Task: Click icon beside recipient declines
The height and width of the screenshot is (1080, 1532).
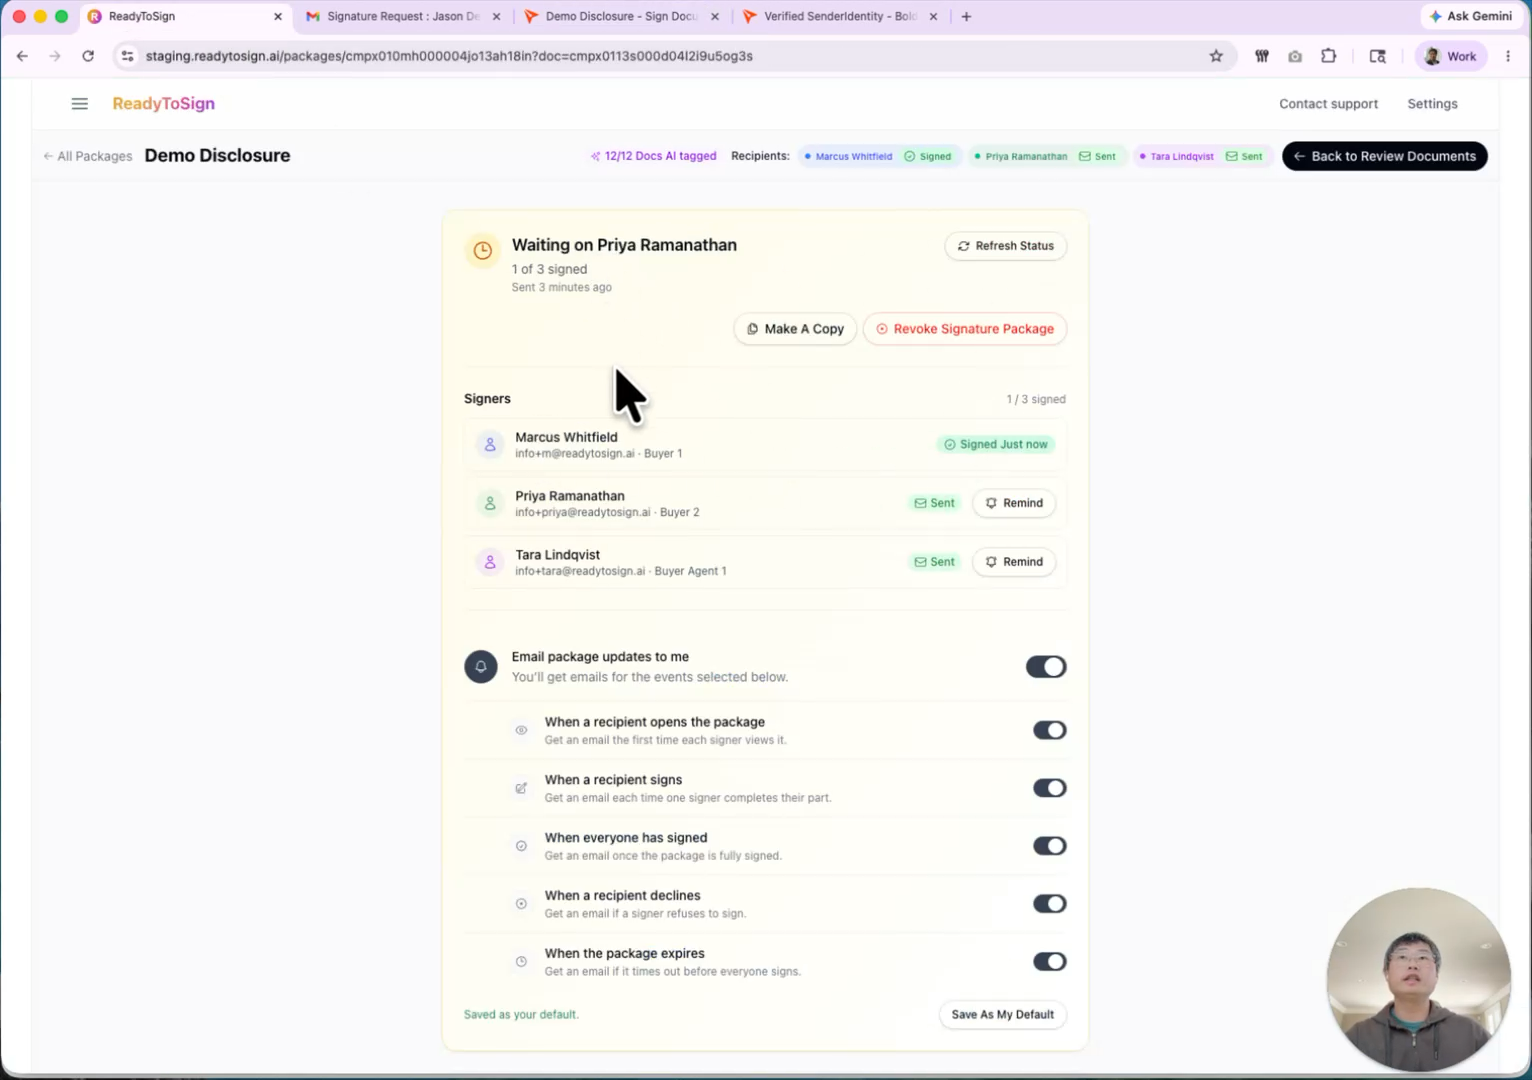Action: pos(521,904)
